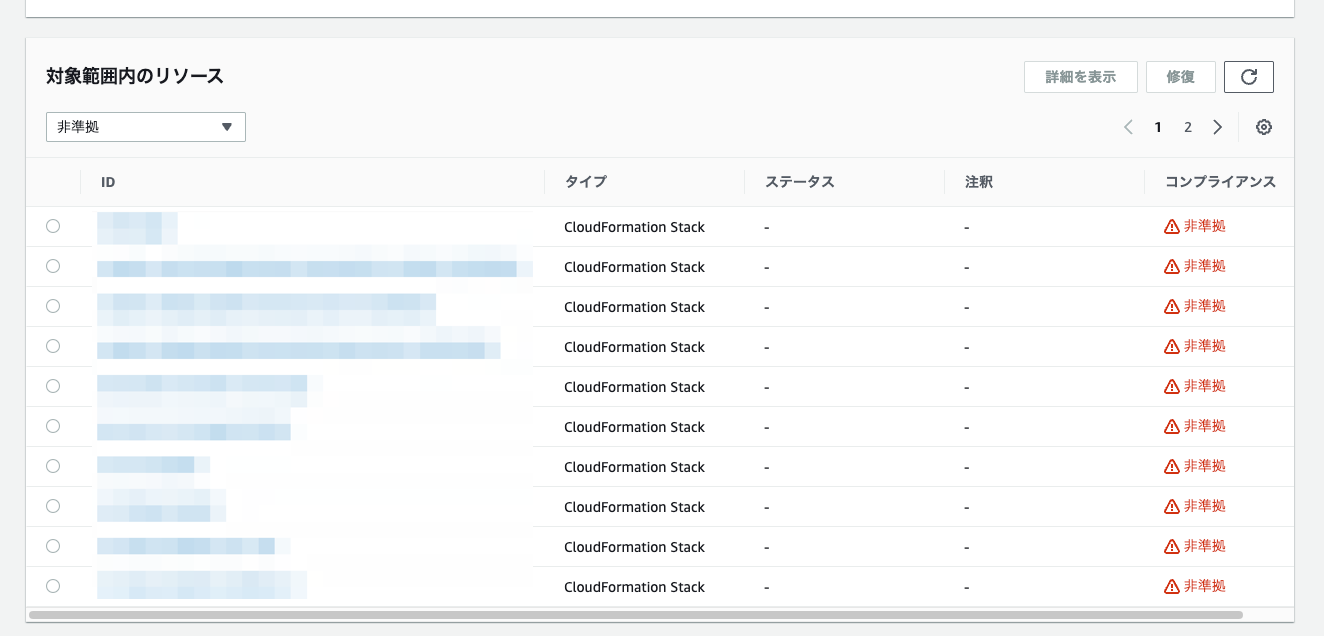Click the 詳細を表示 button
This screenshot has height=636, width=1324.
(1080, 77)
